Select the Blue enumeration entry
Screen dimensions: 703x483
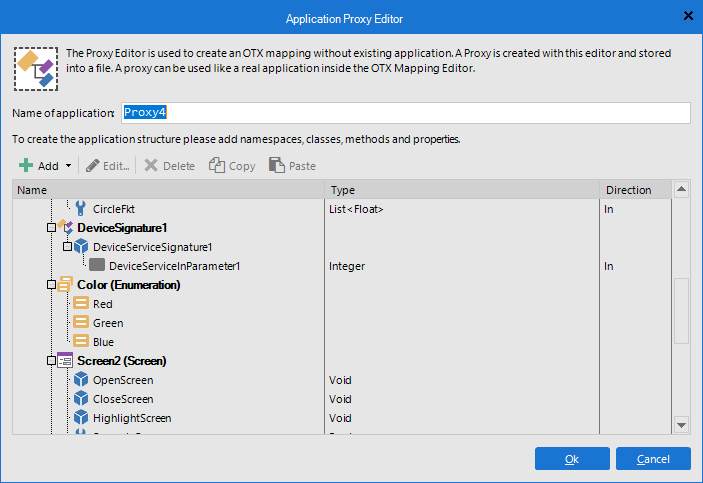pos(103,342)
